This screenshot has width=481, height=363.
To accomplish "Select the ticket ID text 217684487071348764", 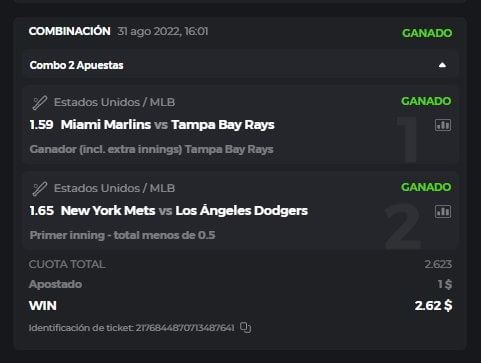I will (185, 328).
